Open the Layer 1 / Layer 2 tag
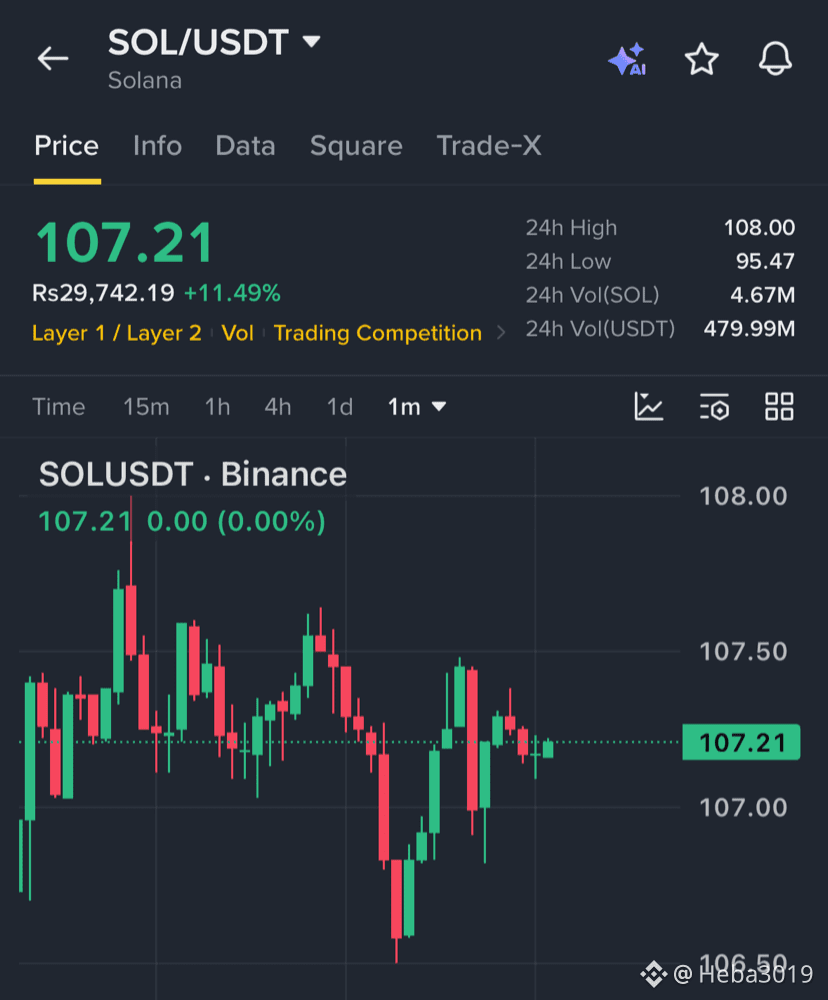828x1000 pixels. click(117, 333)
